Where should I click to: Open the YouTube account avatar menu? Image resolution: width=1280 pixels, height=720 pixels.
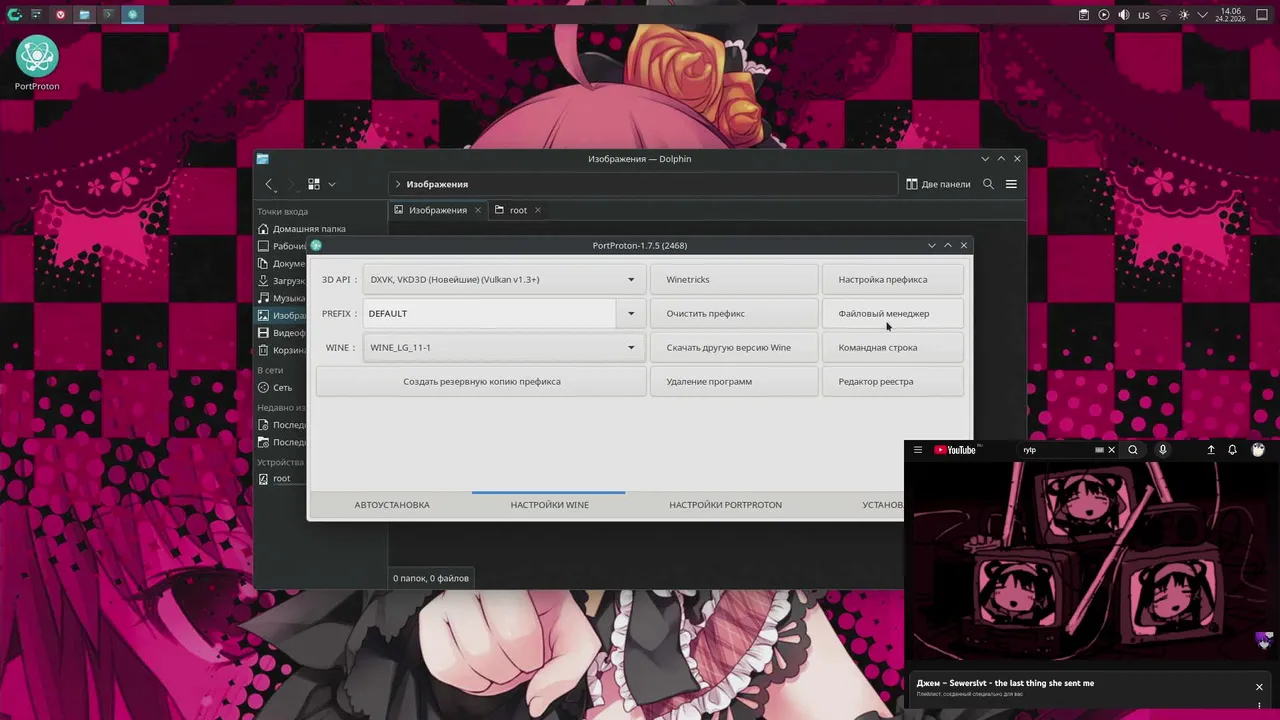1258,450
